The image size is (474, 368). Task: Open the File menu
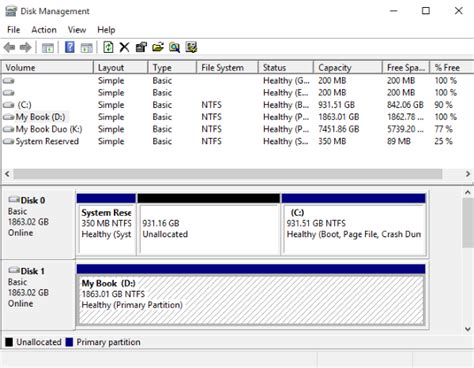pos(14,30)
